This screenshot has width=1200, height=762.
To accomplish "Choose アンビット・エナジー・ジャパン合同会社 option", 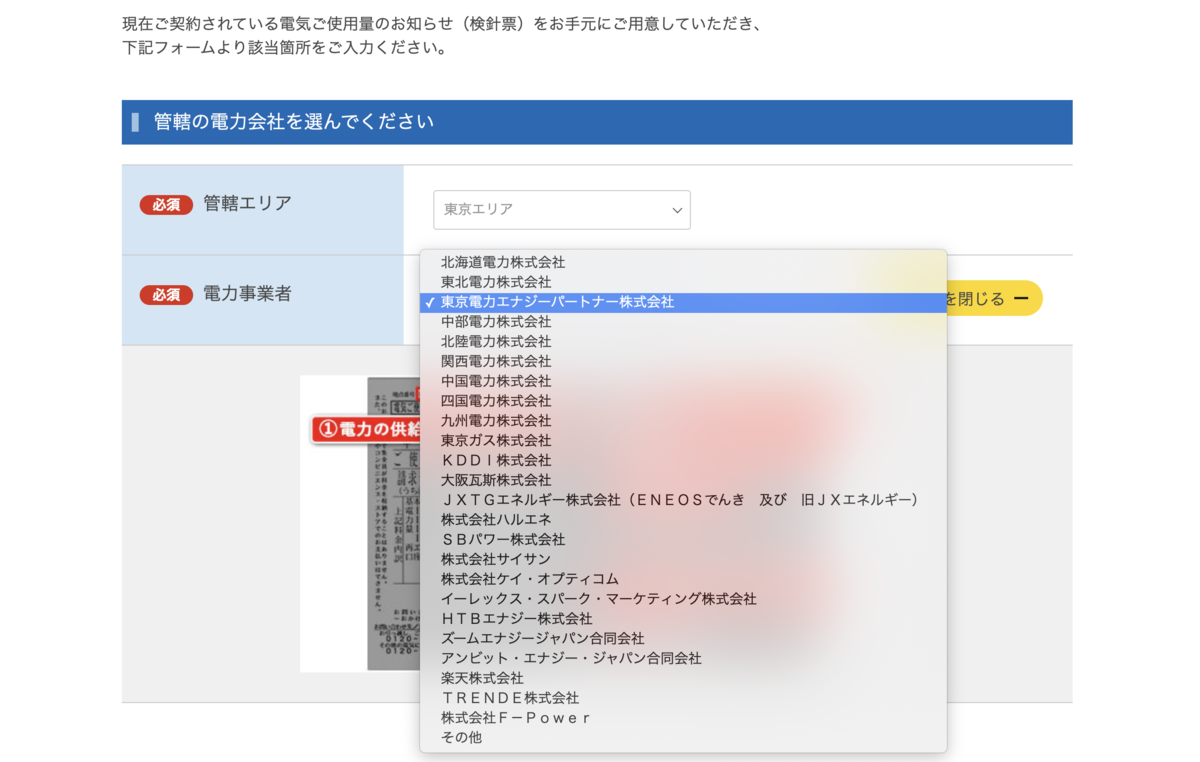I will coord(683,659).
